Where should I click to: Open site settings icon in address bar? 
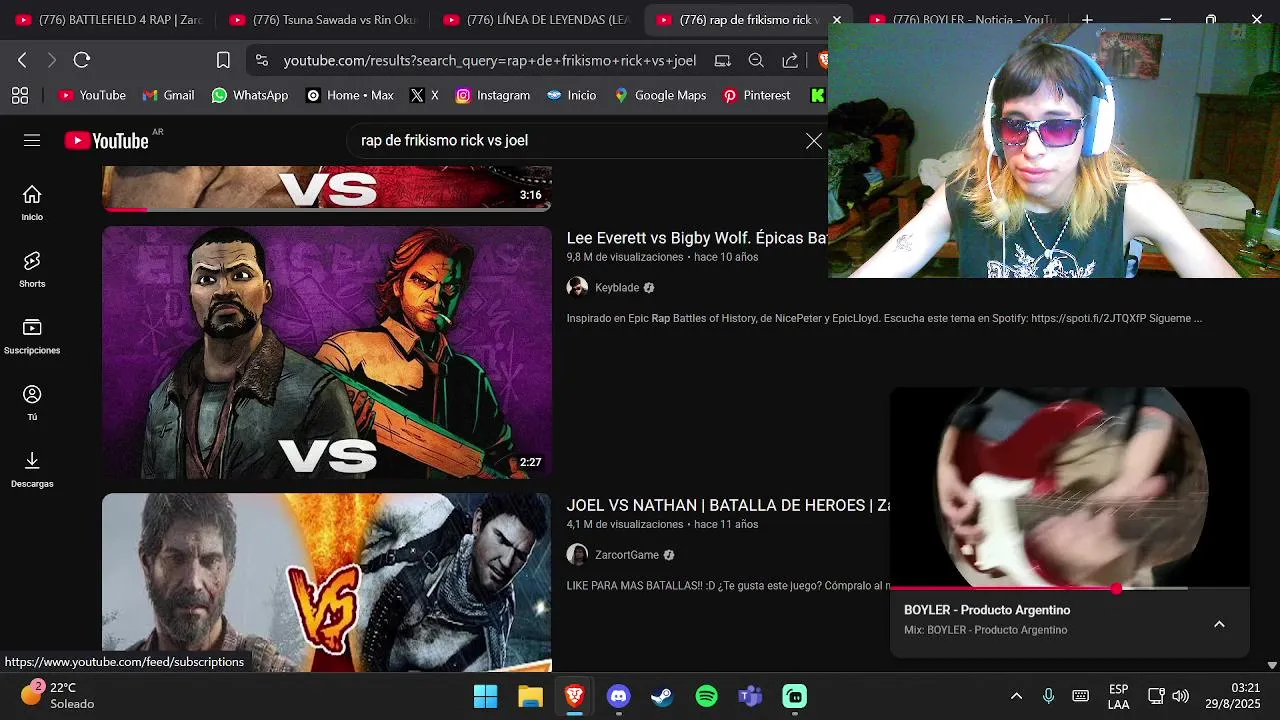(262, 60)
